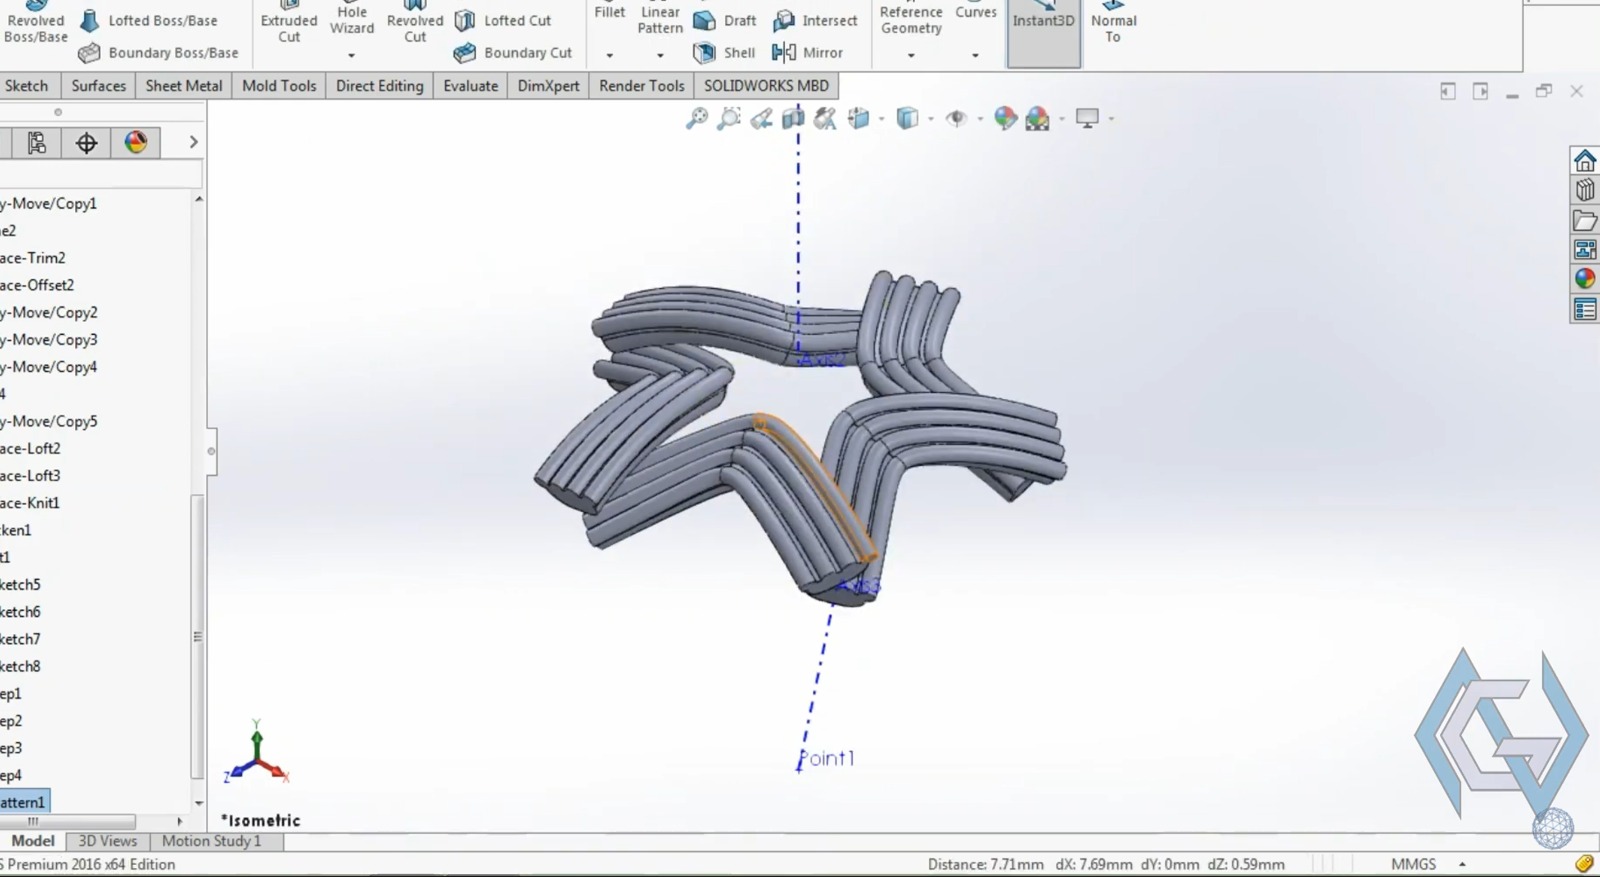The height and width of the screenshot is (877, 1600).
Task: Click the Hide/Show Items eye icon
Action: (956, 119)
